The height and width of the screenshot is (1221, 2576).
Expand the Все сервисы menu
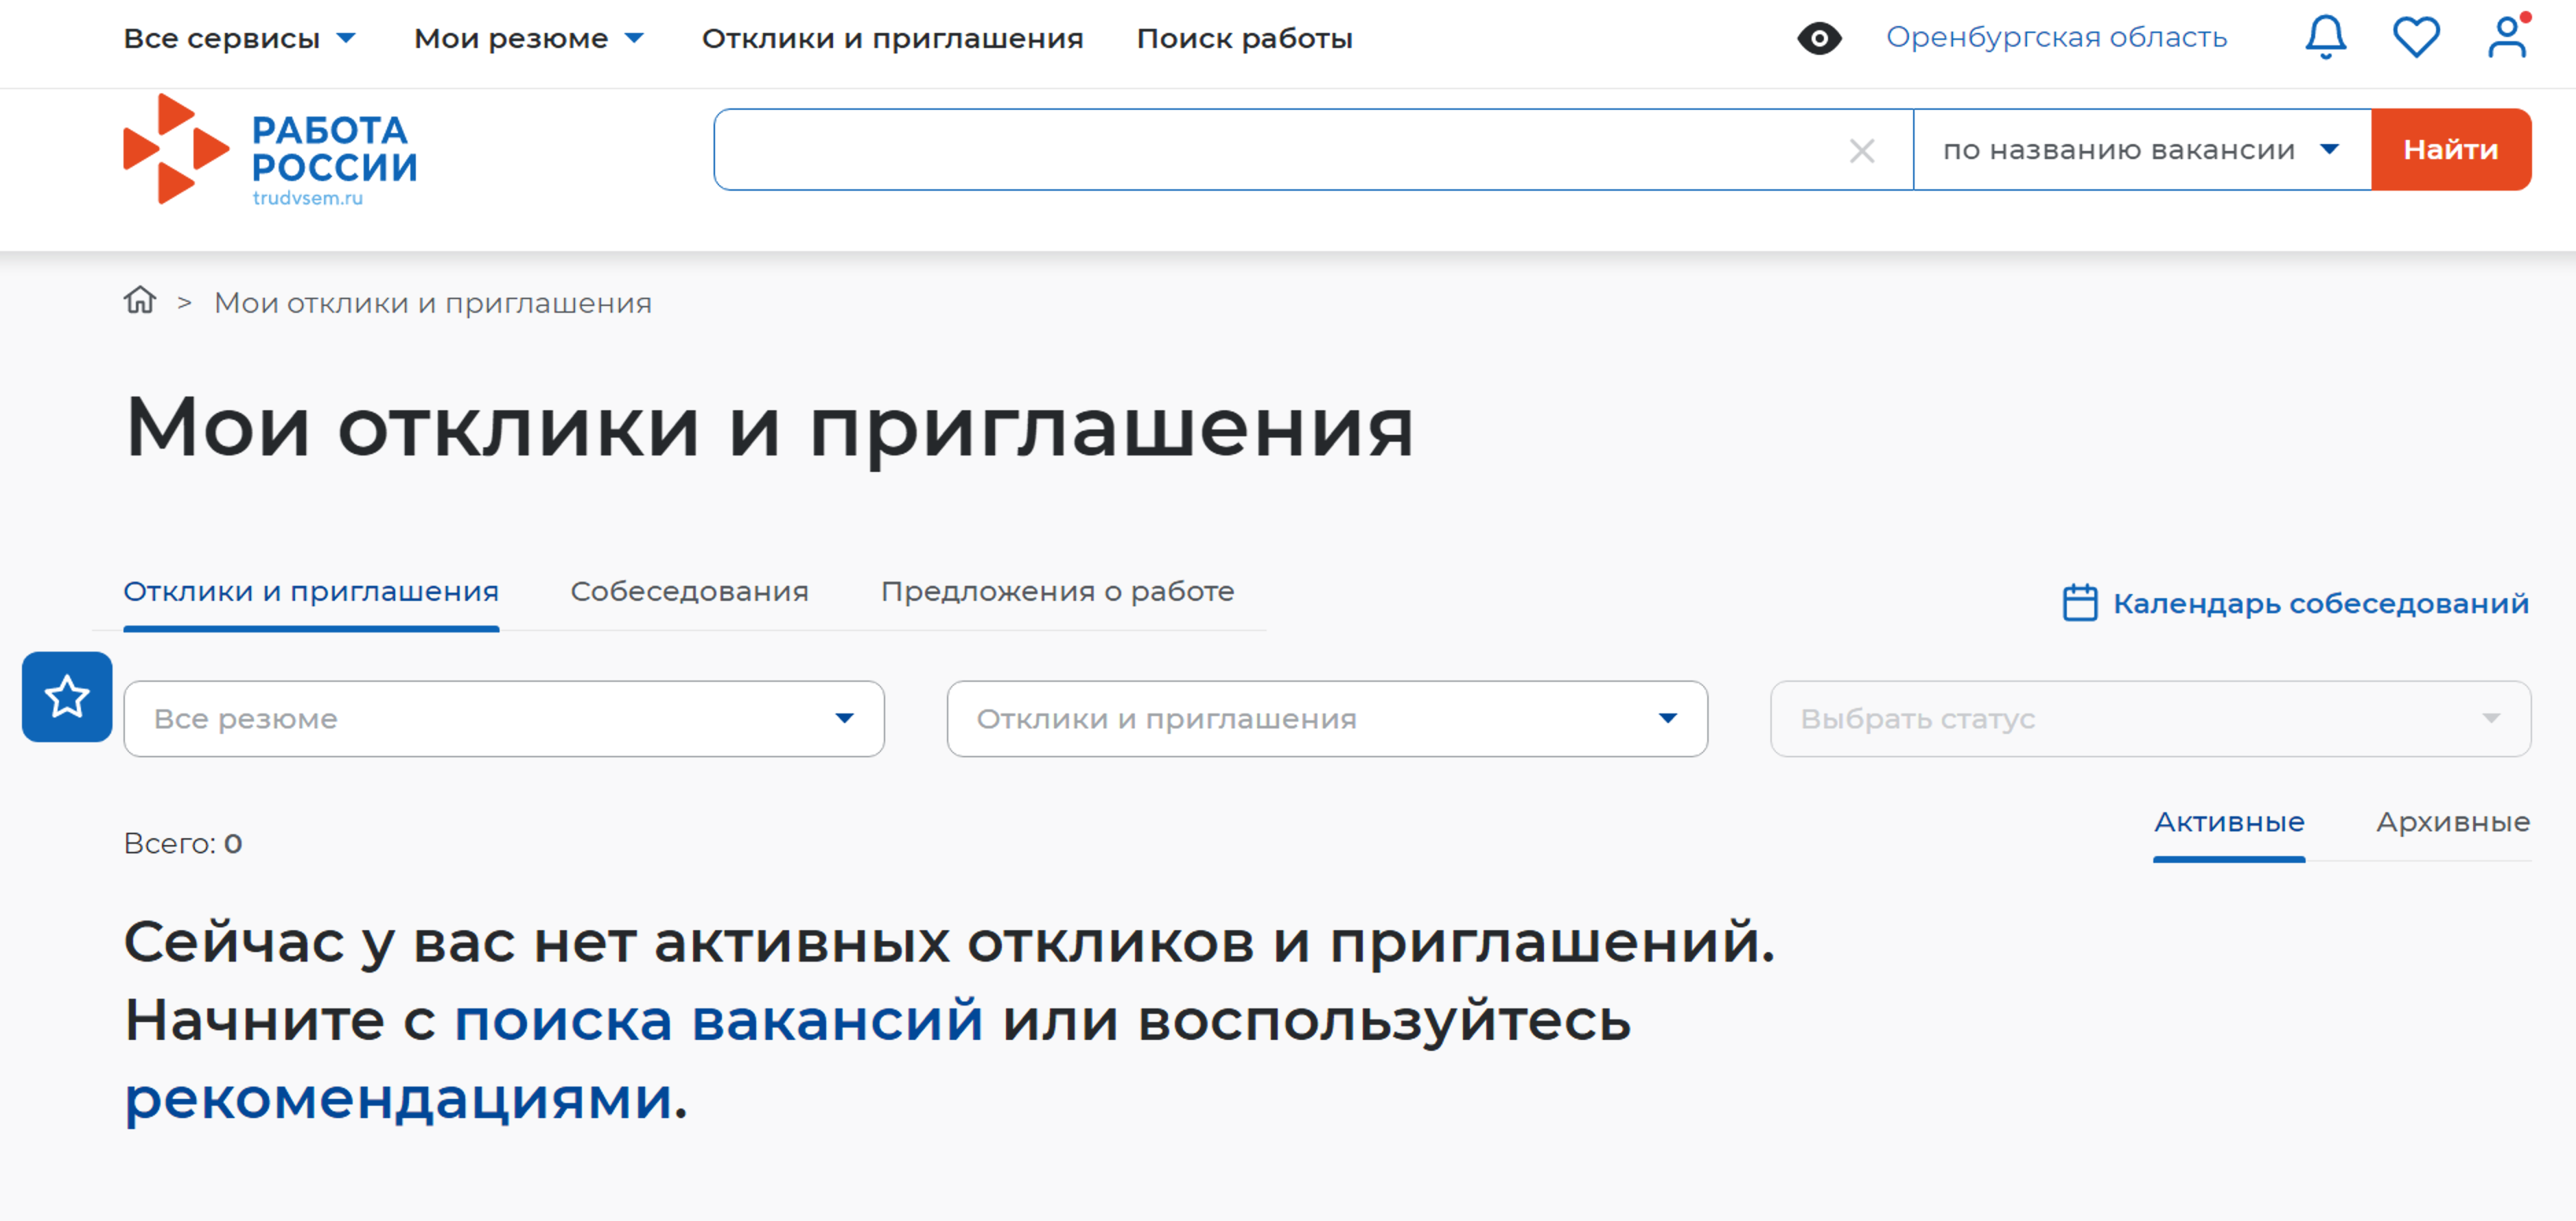240,39
